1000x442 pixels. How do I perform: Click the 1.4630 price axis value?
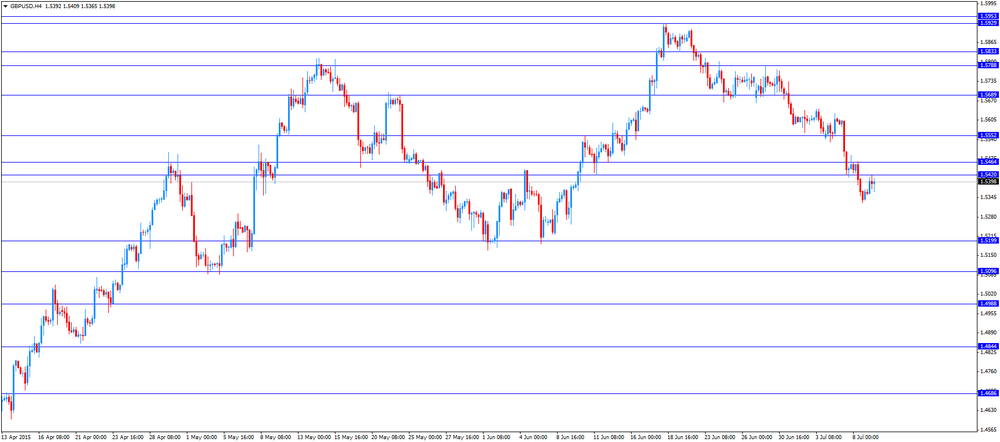pos(989,410)
